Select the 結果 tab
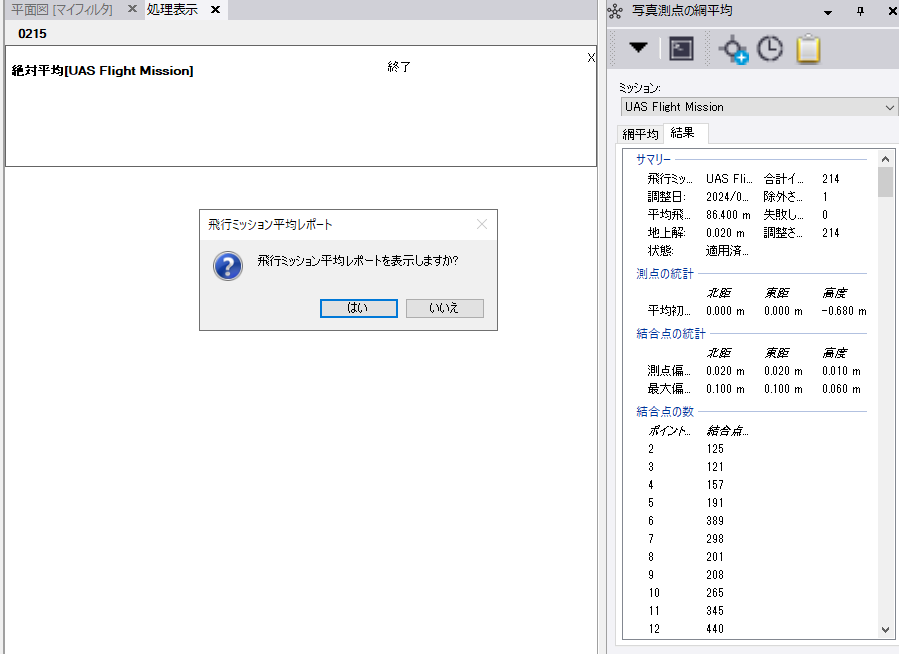 pos(683,133)
